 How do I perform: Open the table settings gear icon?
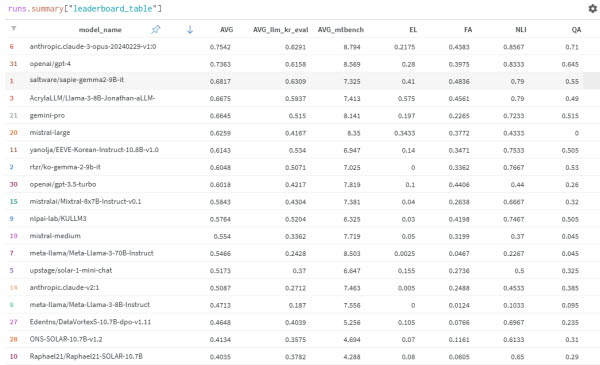pos(592,8)
